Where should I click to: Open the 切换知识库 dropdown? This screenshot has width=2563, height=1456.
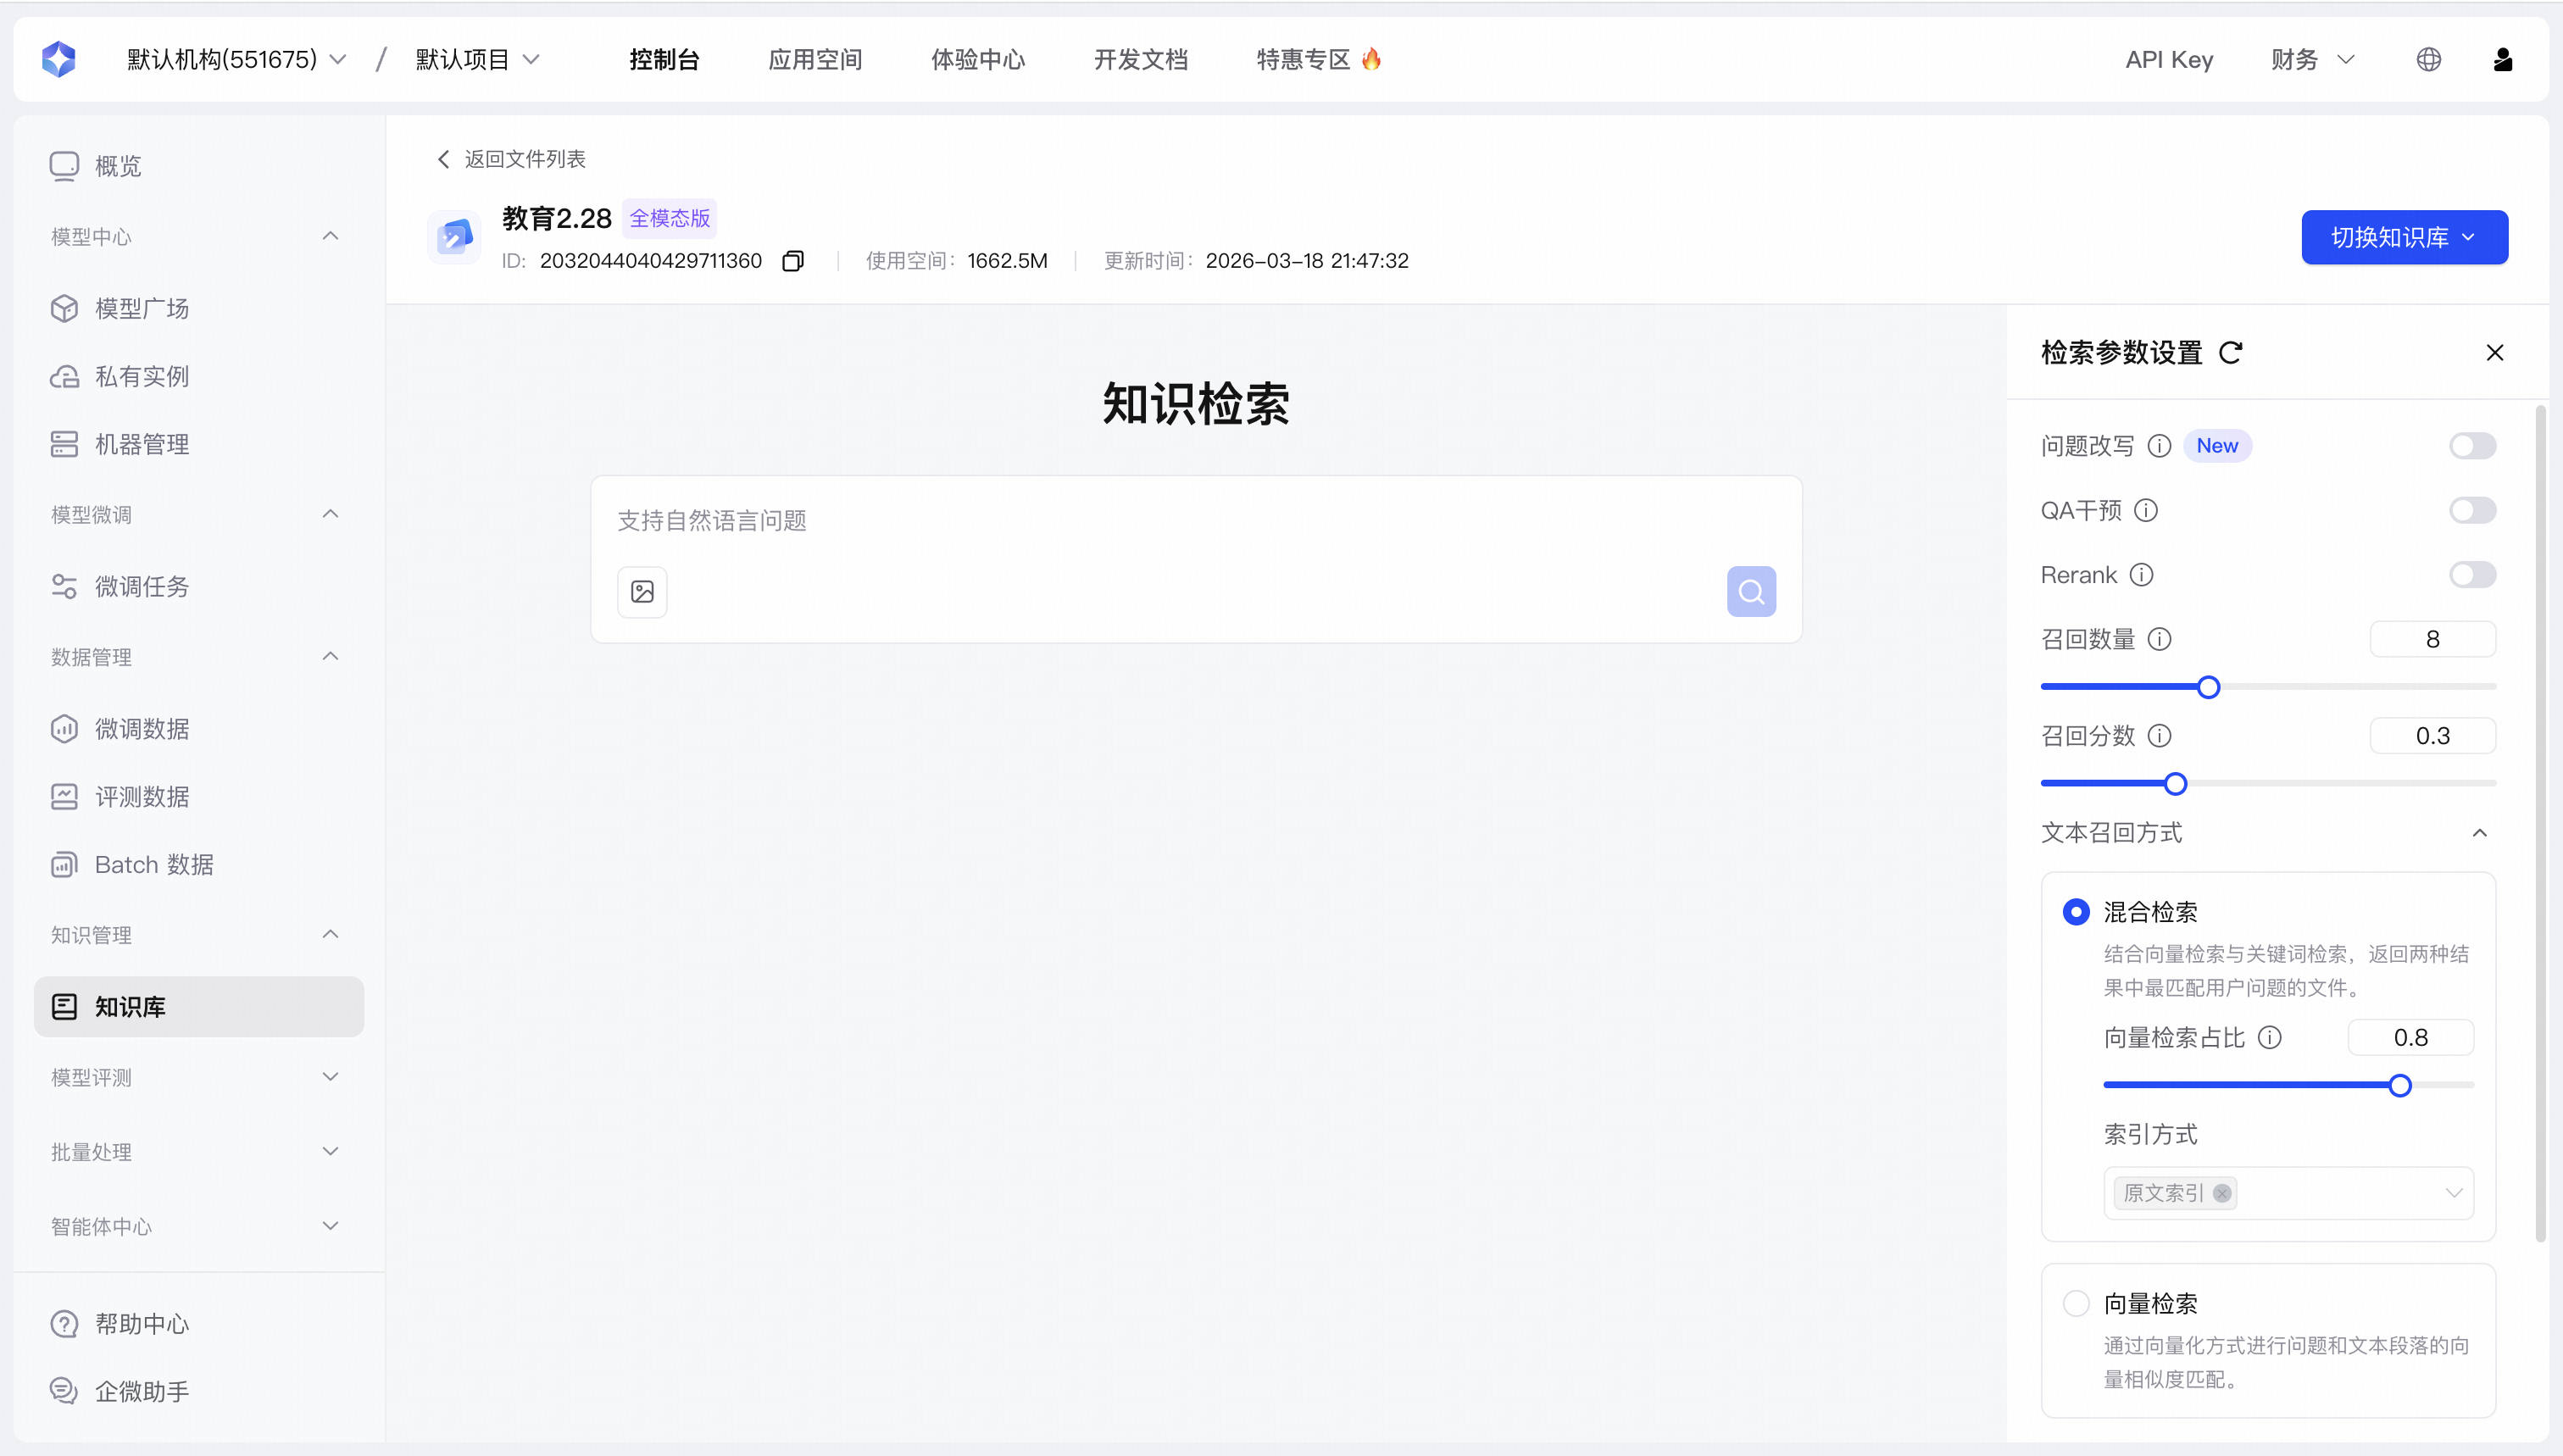pos(2404,238)
